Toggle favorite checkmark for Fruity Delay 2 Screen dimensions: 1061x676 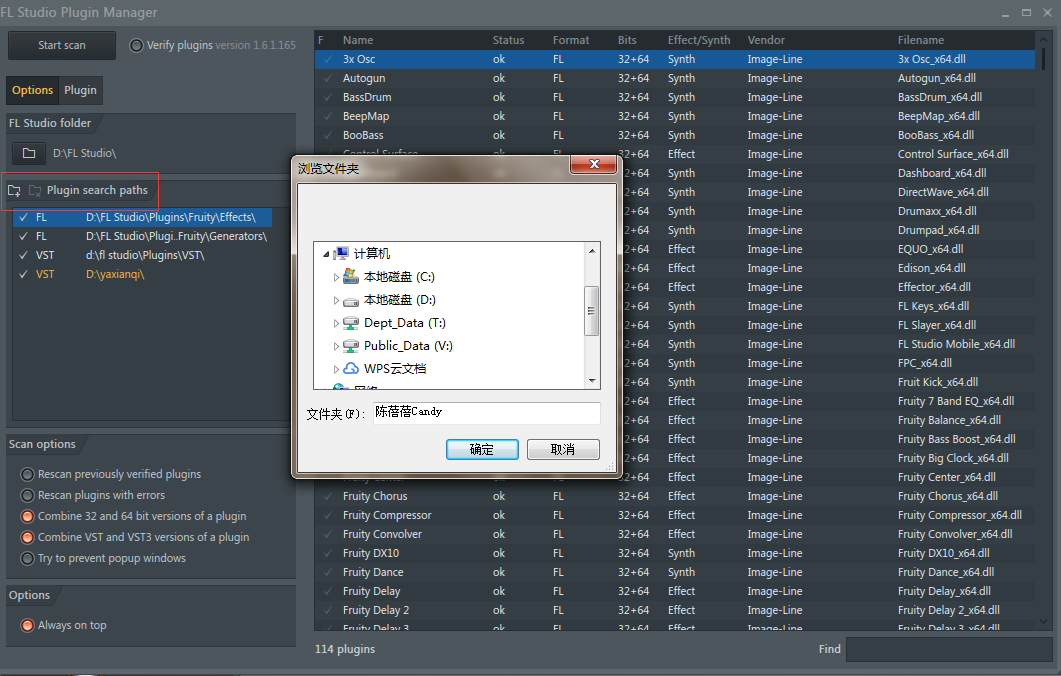click(328, 610)
